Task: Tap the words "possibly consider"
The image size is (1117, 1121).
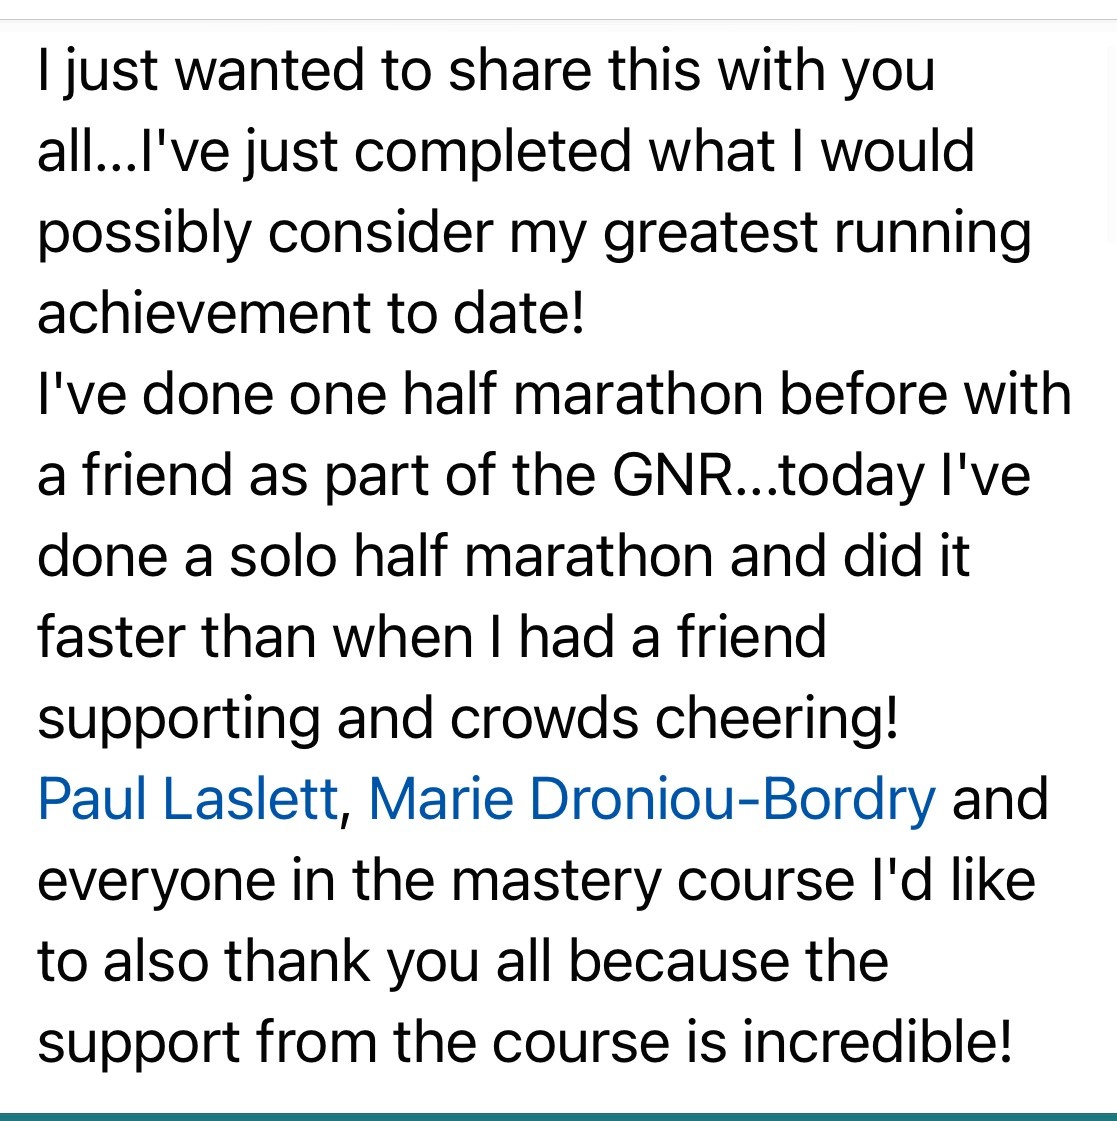Action: pyautogui.click(x=266, y=232)
